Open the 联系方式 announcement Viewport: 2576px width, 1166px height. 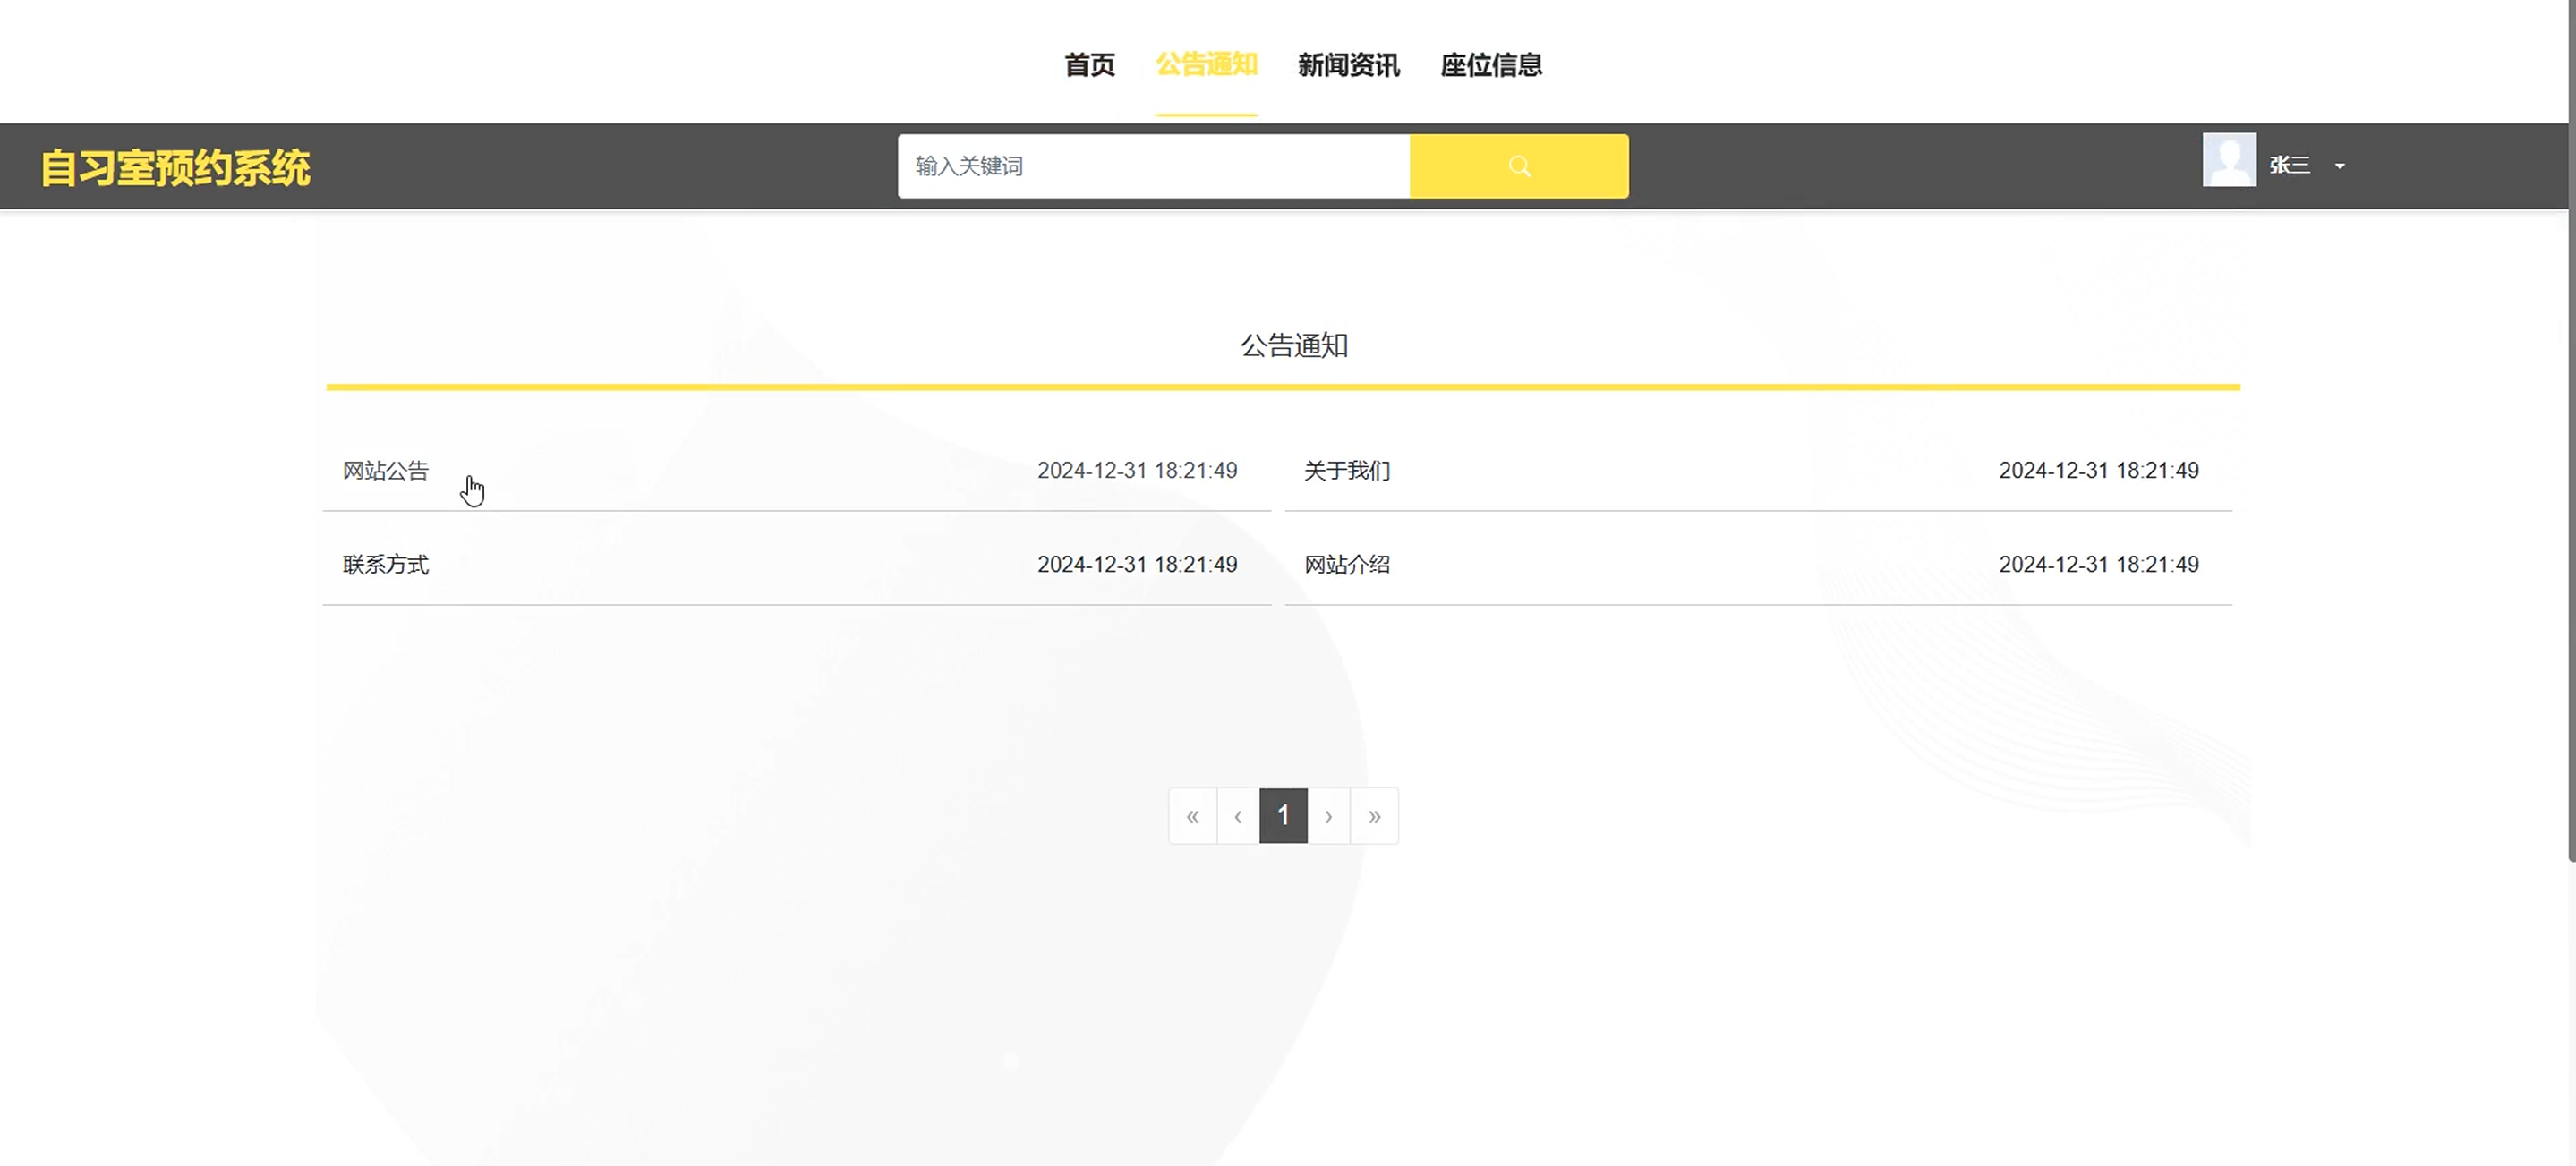[x=385, y=564]
